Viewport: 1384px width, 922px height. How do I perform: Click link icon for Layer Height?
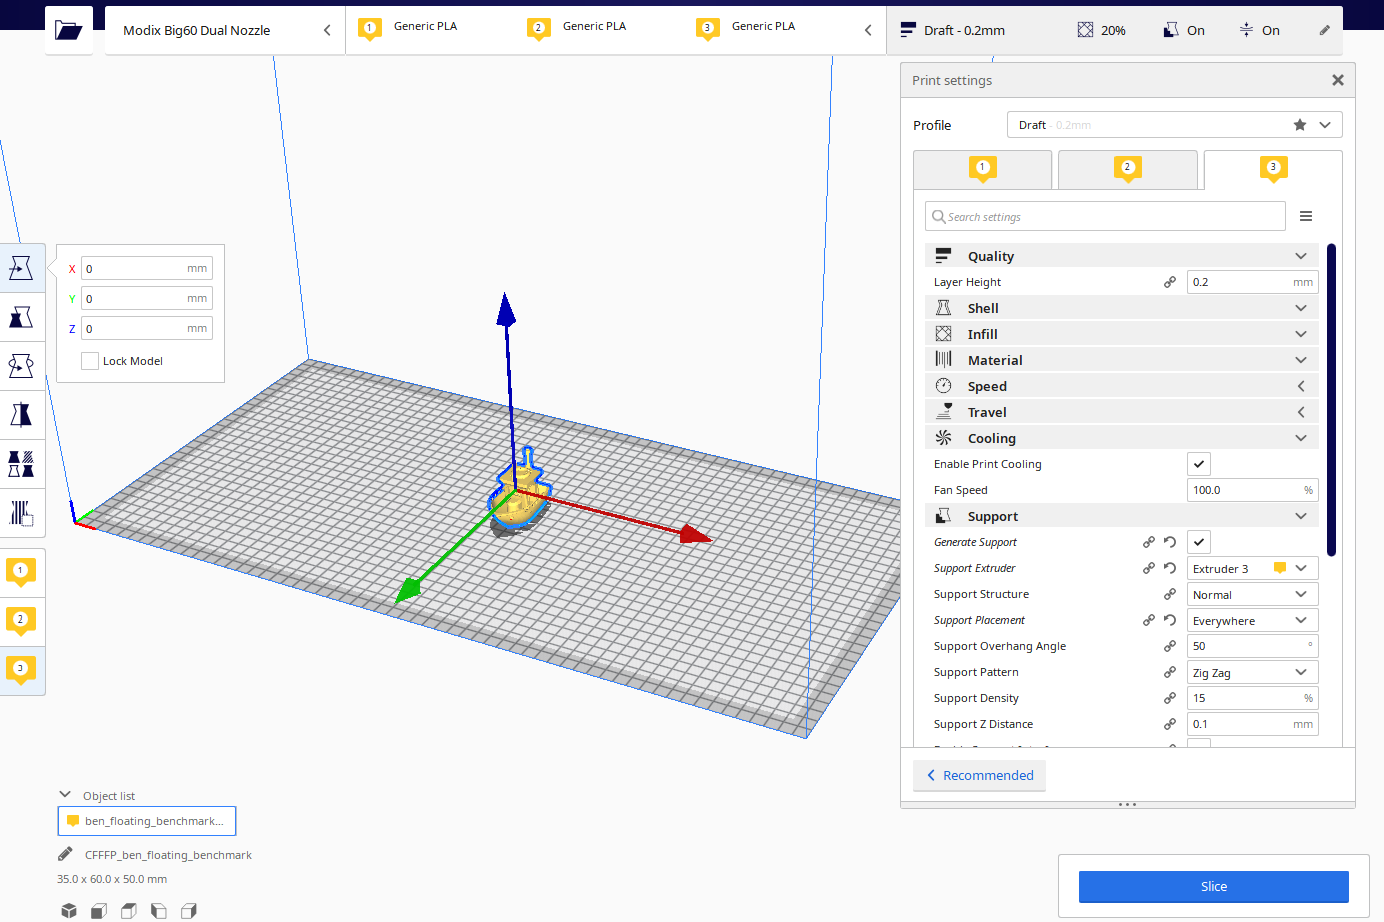(1169, 282)
